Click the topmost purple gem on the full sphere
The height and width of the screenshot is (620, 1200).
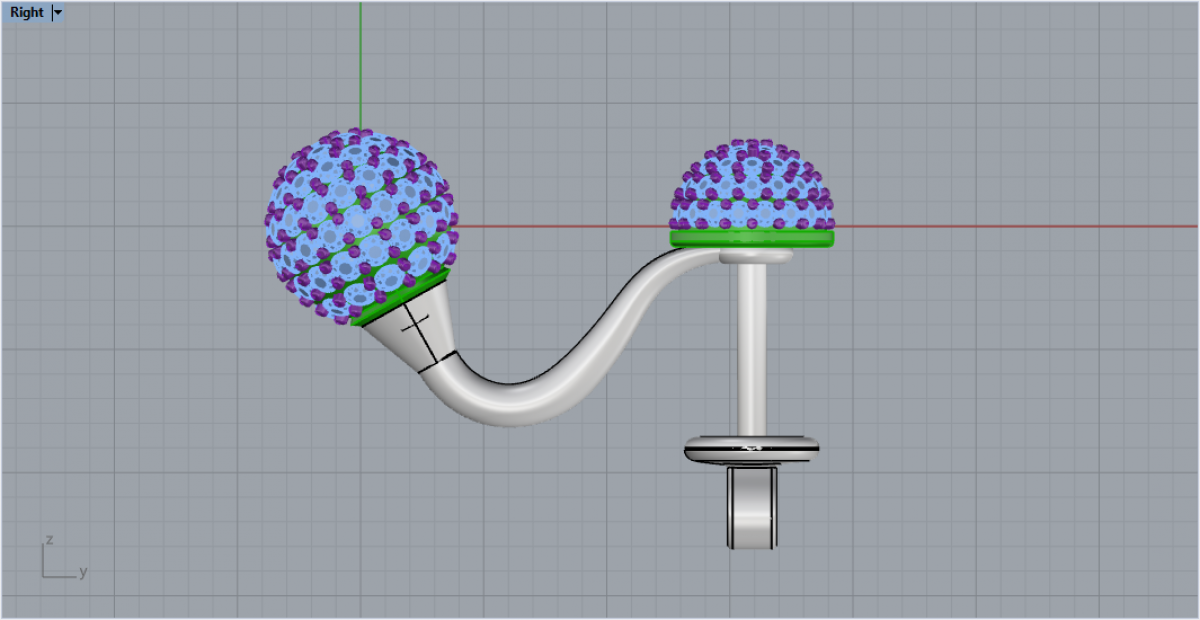point(357,134)
